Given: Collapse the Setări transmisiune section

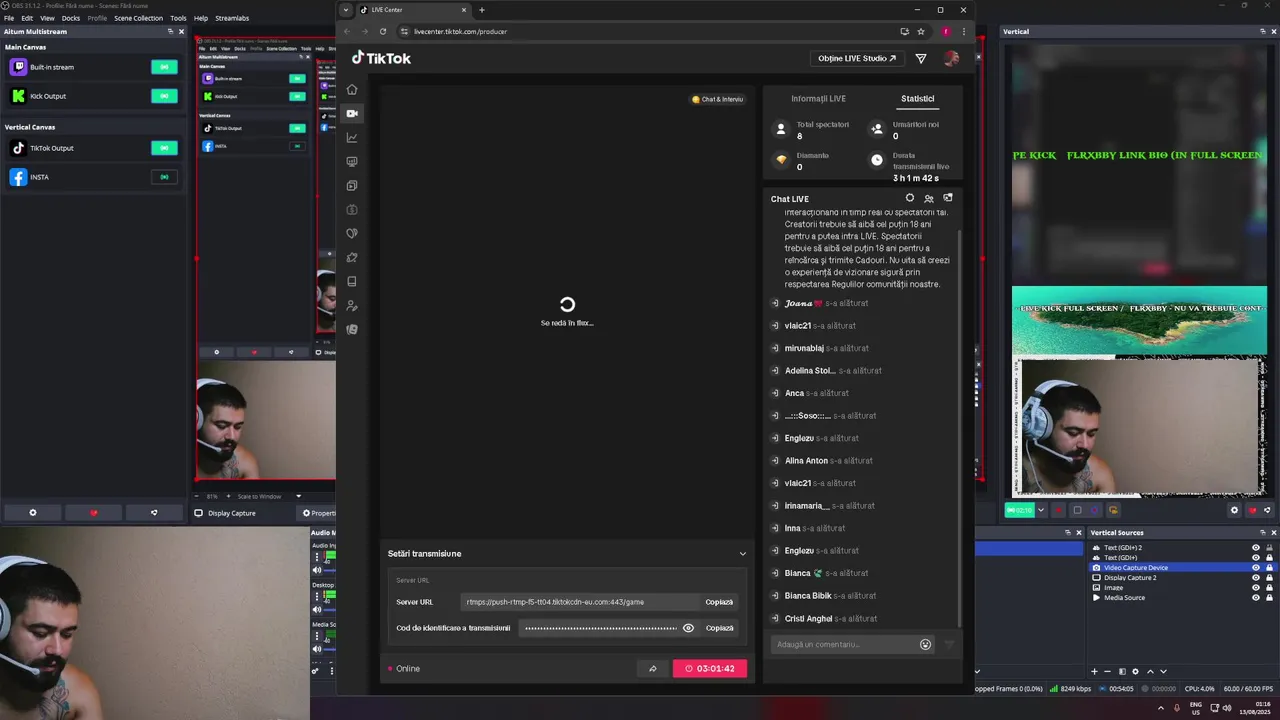Looking at the screenshot, I should [742, 554].
